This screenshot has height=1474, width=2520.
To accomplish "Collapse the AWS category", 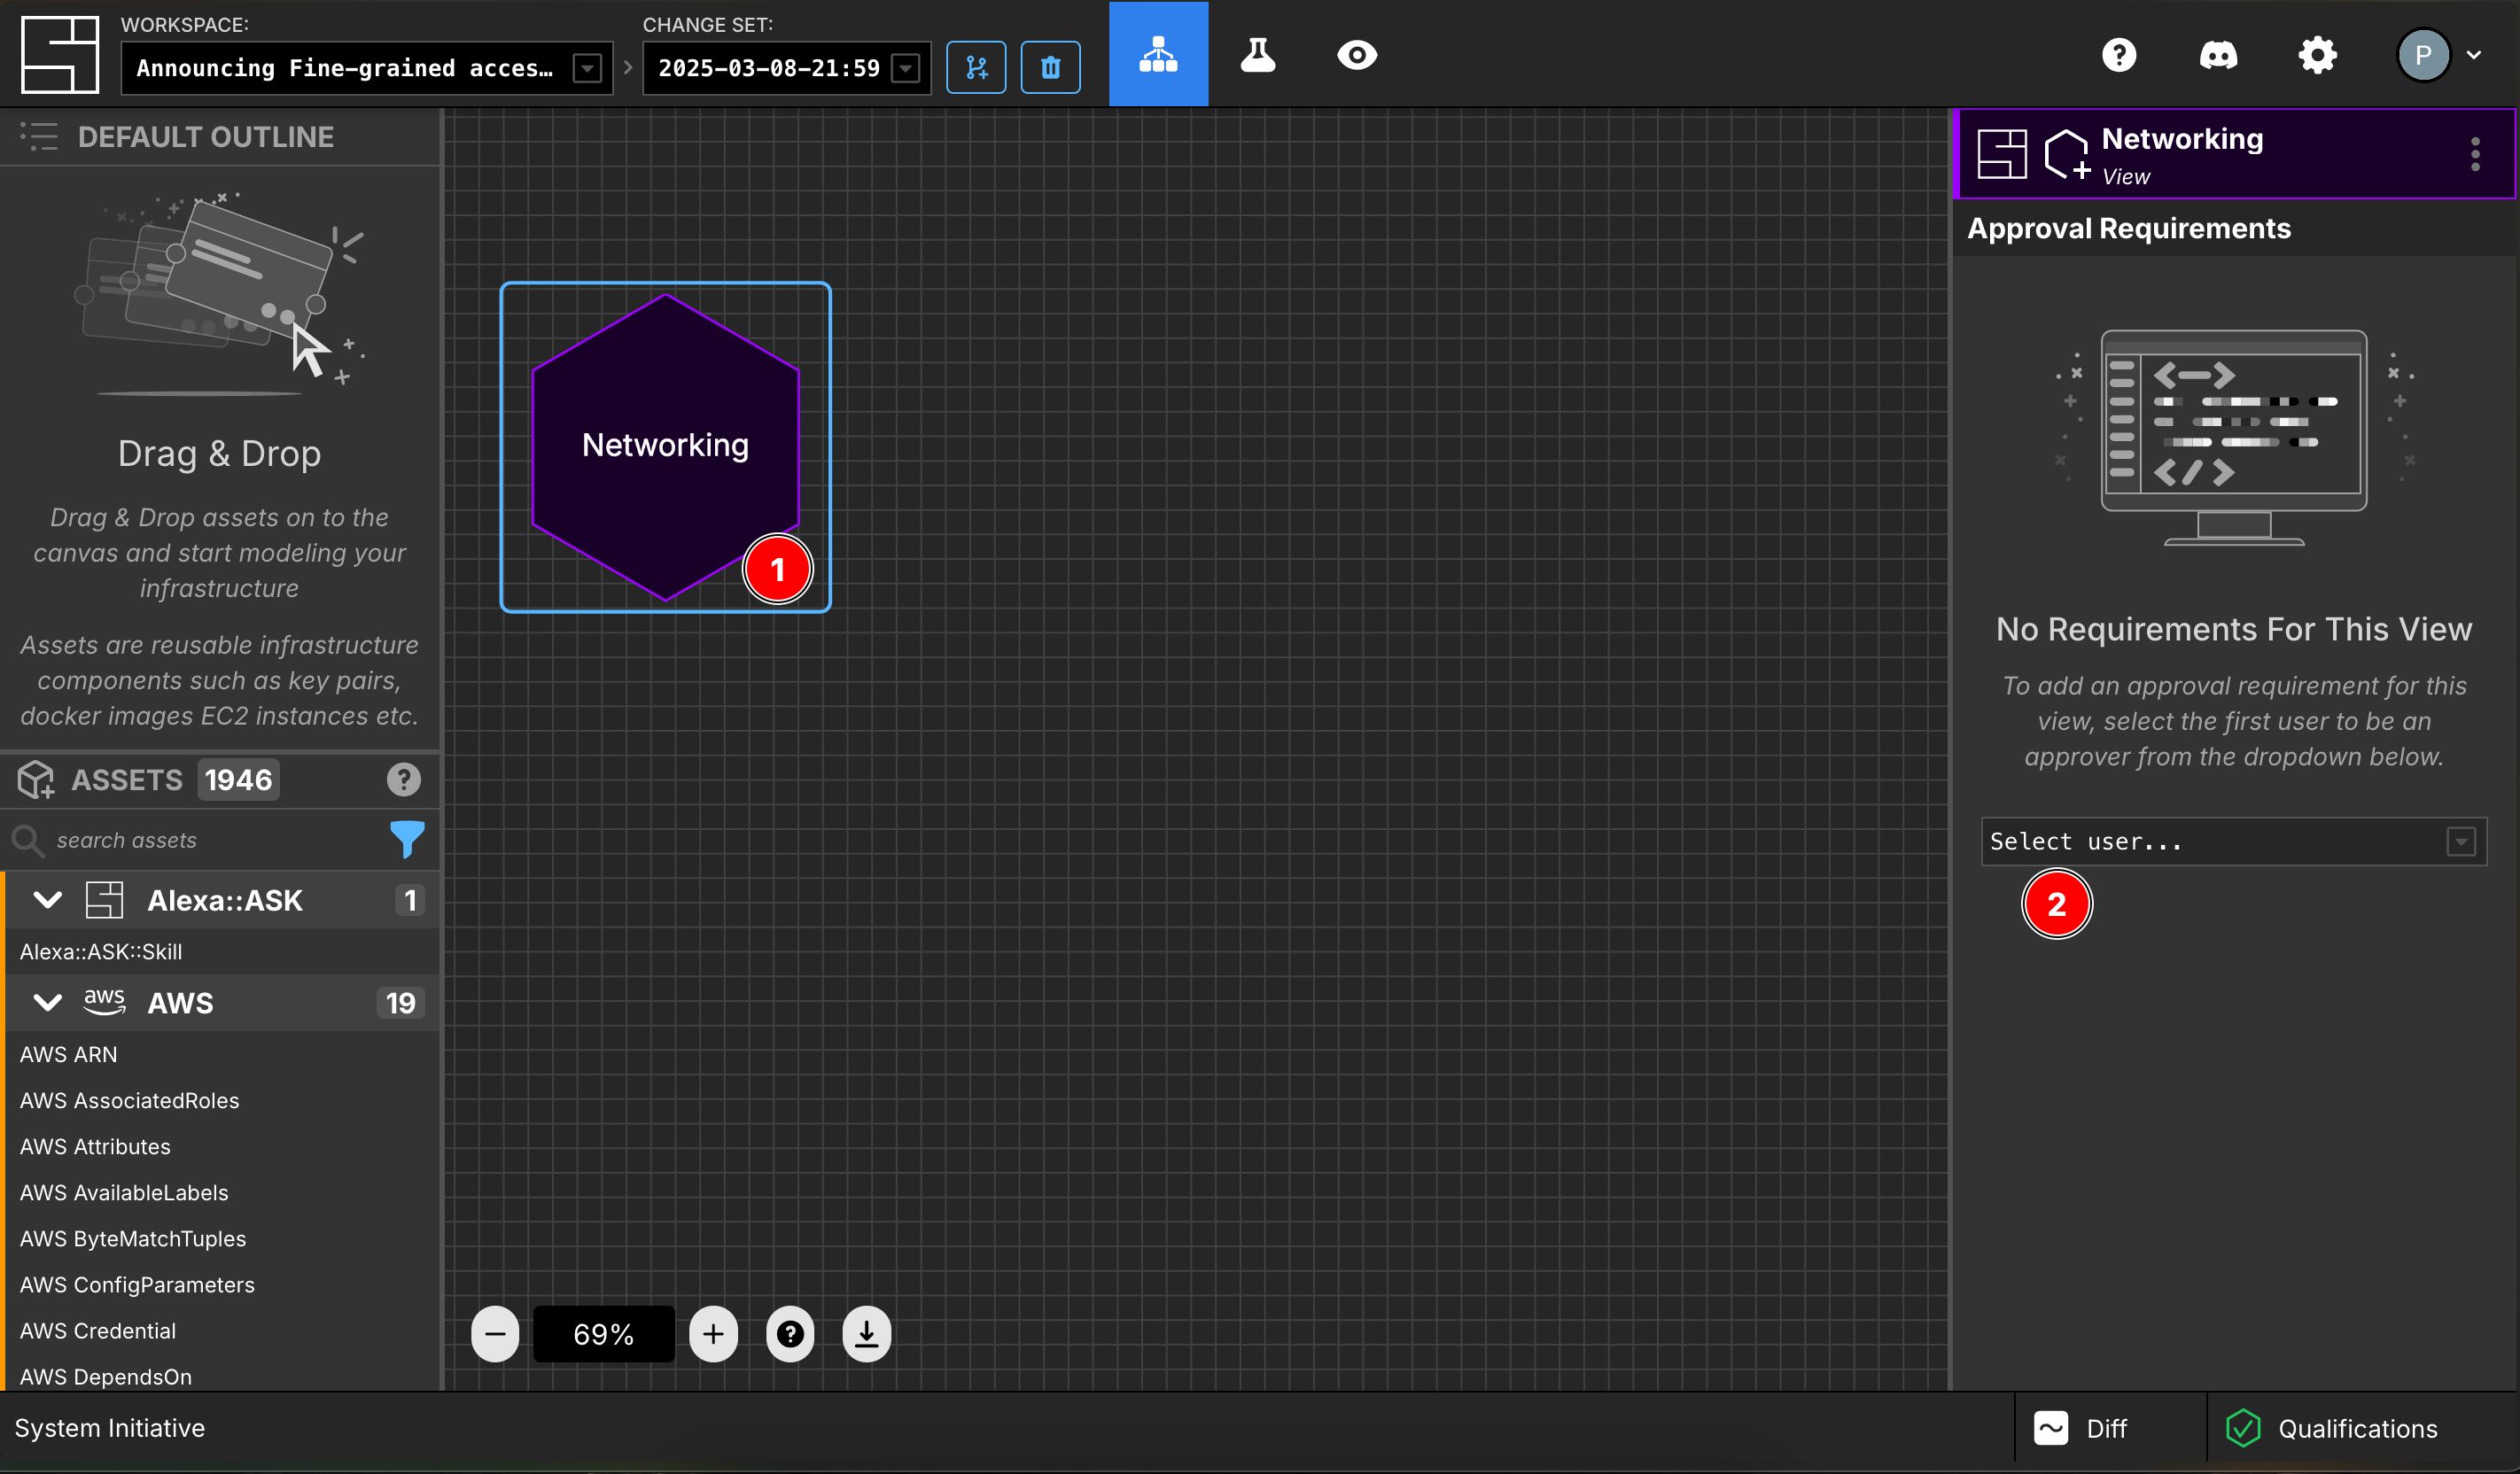I will pyautogui.click(x=47, y=1002).
